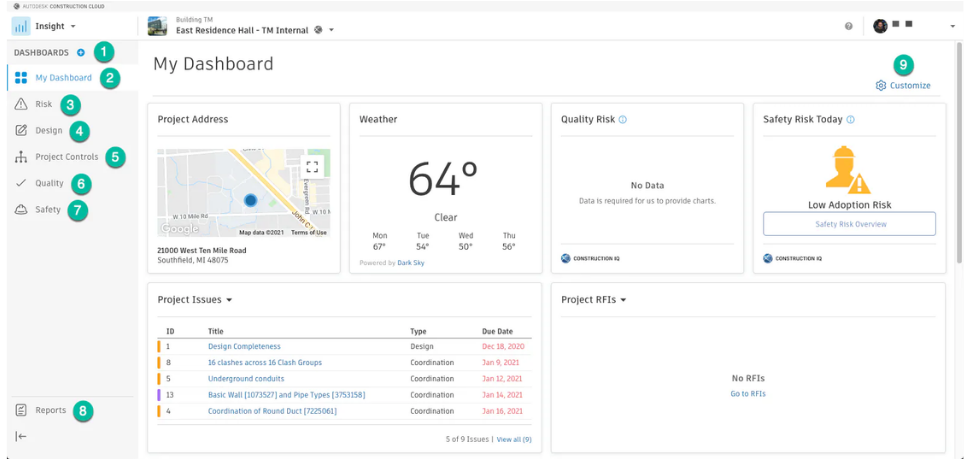The height and width of the screenshot is (459, 968).
Task: Expand the map to fullscreen
Action: (312, 167)
